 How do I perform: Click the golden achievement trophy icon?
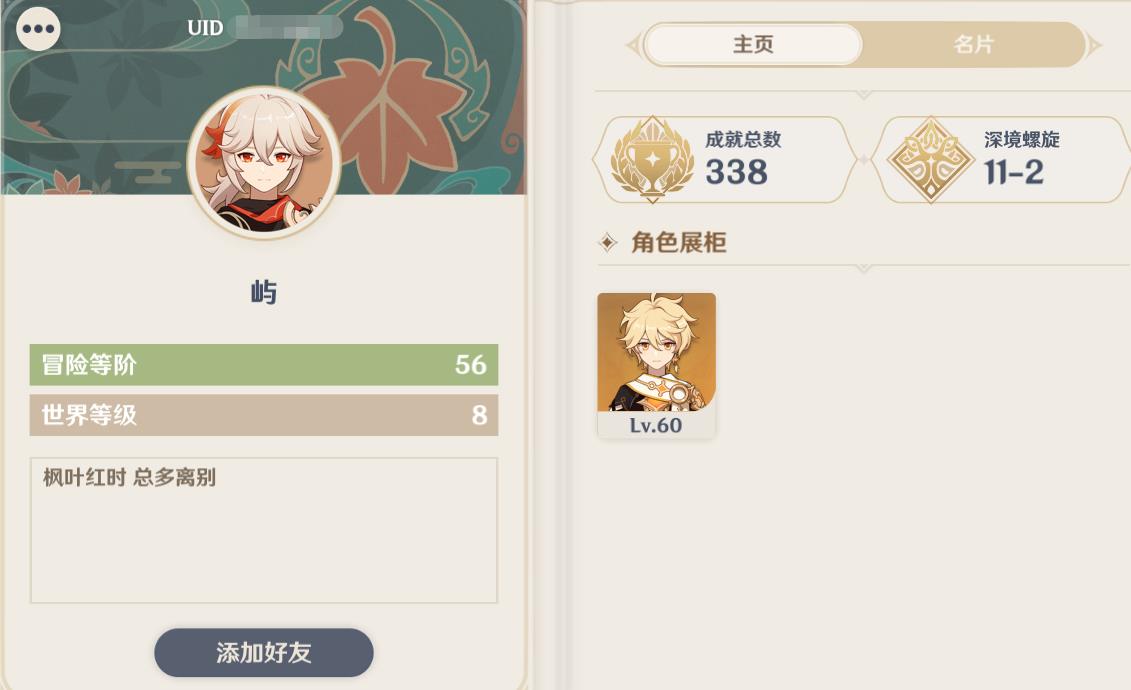click(x=652, y=159)
